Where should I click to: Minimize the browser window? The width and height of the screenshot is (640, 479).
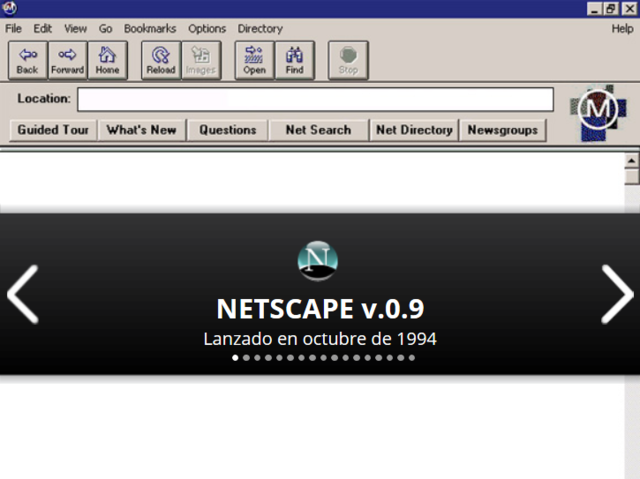coord(595,9)
